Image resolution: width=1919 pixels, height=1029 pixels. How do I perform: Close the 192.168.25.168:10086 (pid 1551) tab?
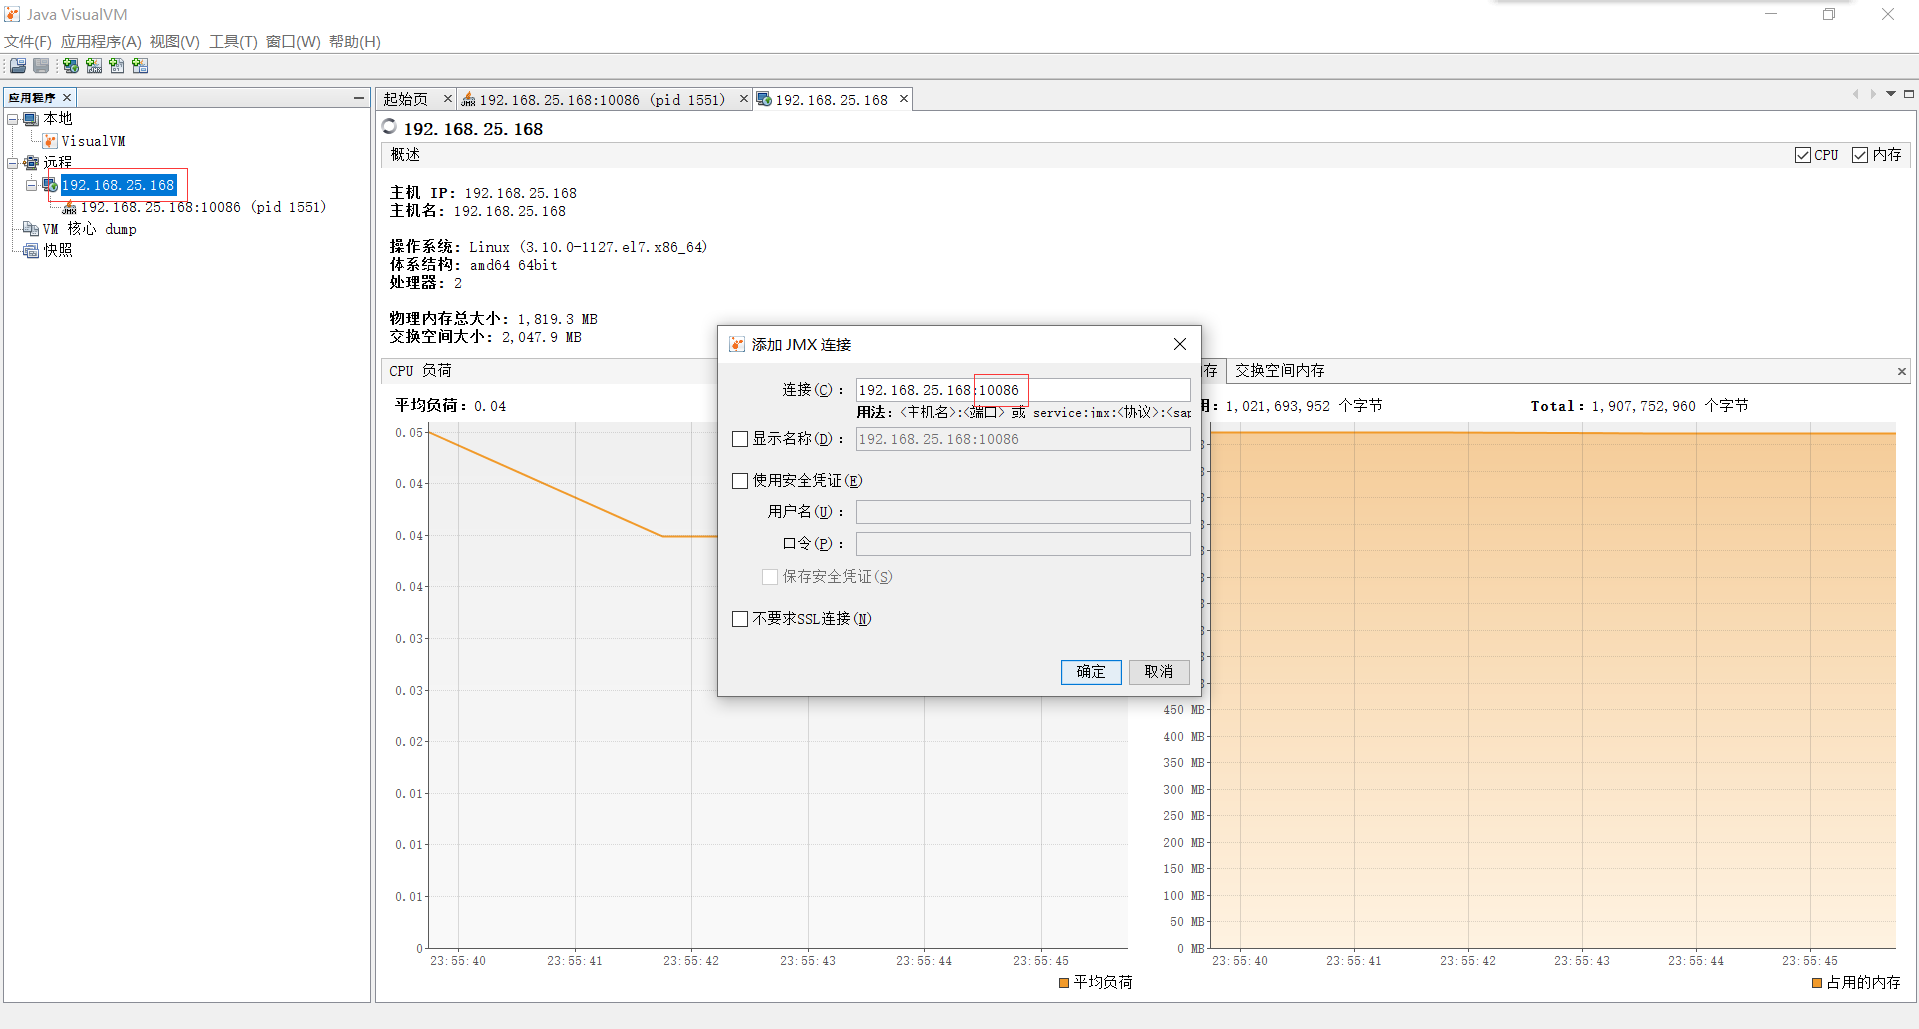(x=744, y=99)
